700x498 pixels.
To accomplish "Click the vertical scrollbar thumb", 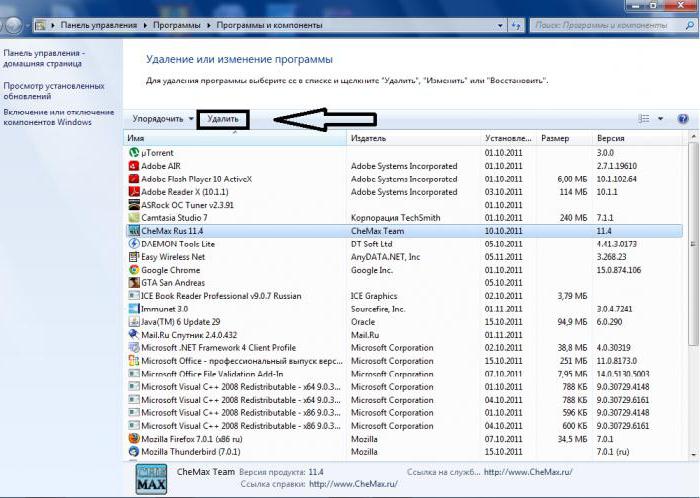I will [692, 244].
